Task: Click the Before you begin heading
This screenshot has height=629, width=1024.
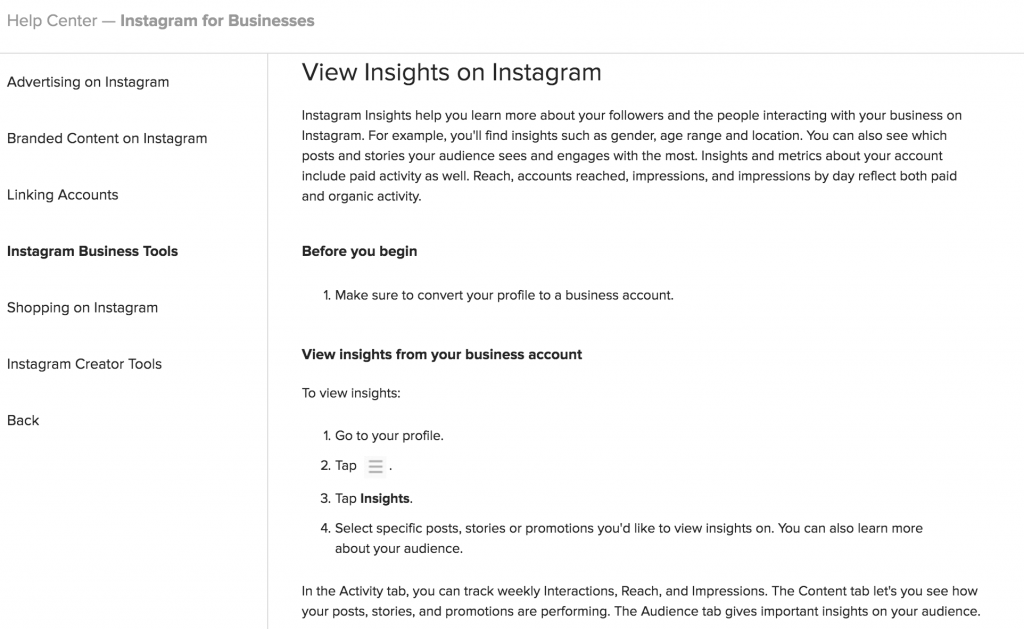Action: [359, 251]
